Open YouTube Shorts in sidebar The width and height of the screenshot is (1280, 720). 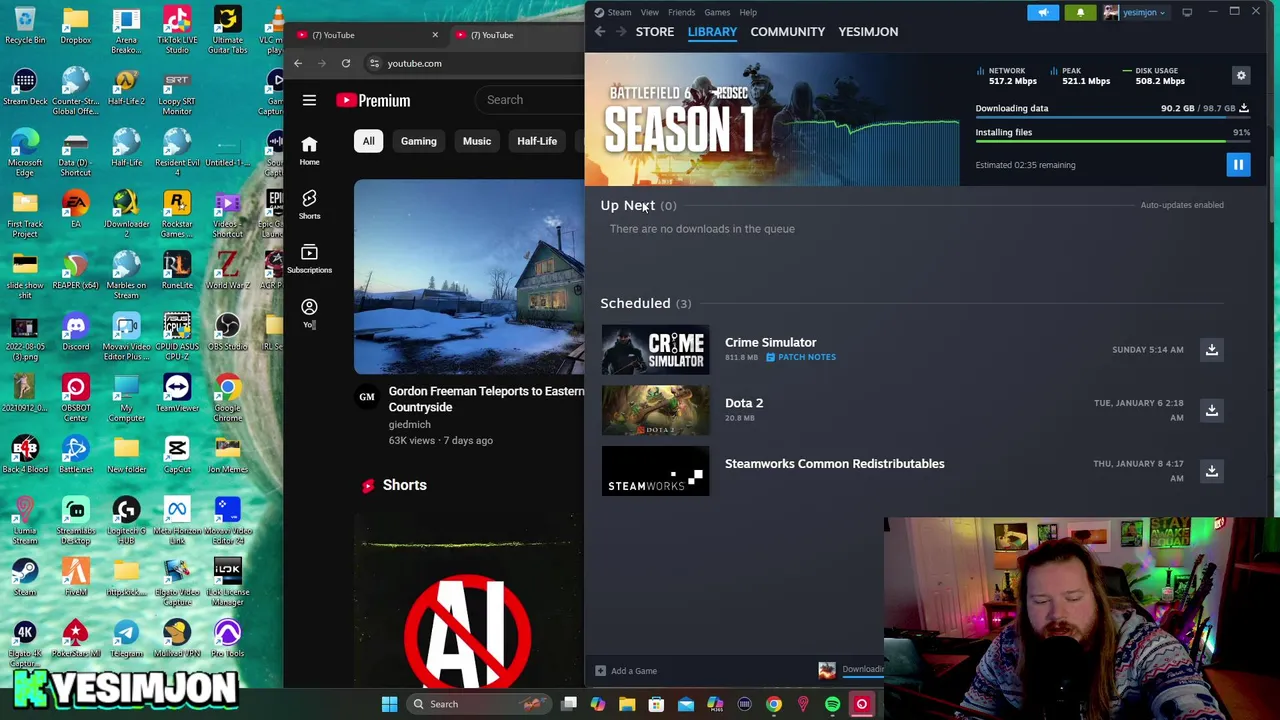pyautogui.click(x=309, y=204)
